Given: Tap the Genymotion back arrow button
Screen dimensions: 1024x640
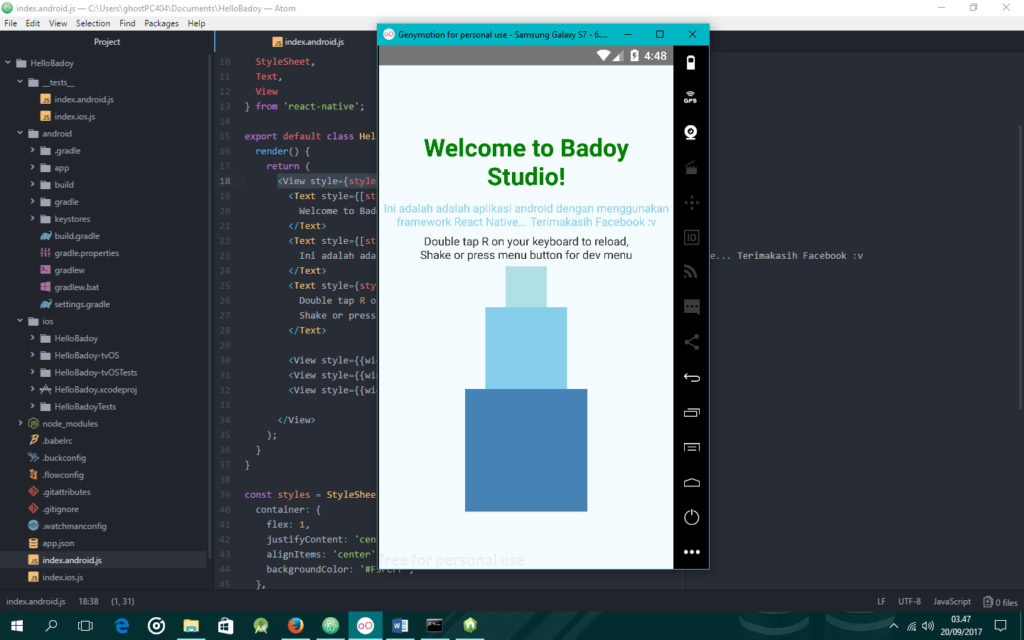Looking at the screenshot, I should [691, 377].
